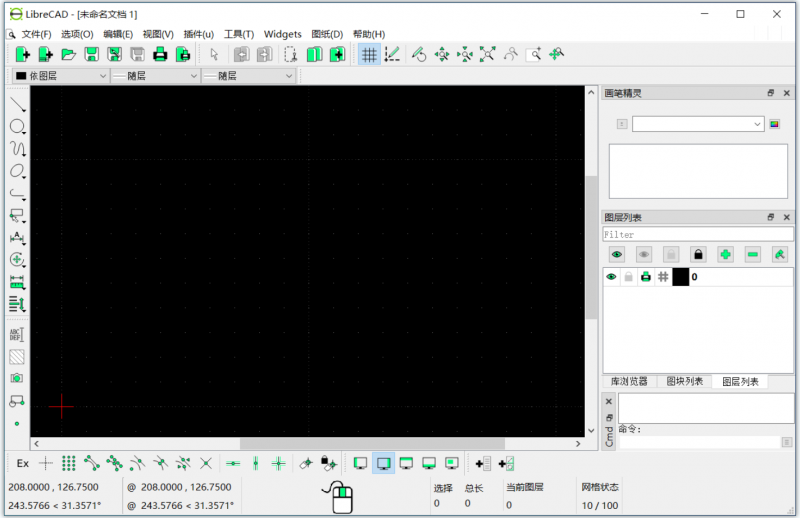Image resolution: width=800 pixels, height=518 pixels.
Task: Click Auto zoom icon
Action: 487,55
